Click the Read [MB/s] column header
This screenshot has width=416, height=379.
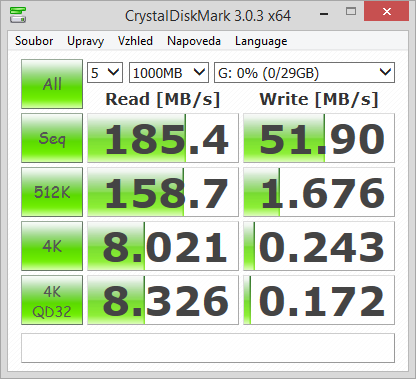(x=163, y=99)
